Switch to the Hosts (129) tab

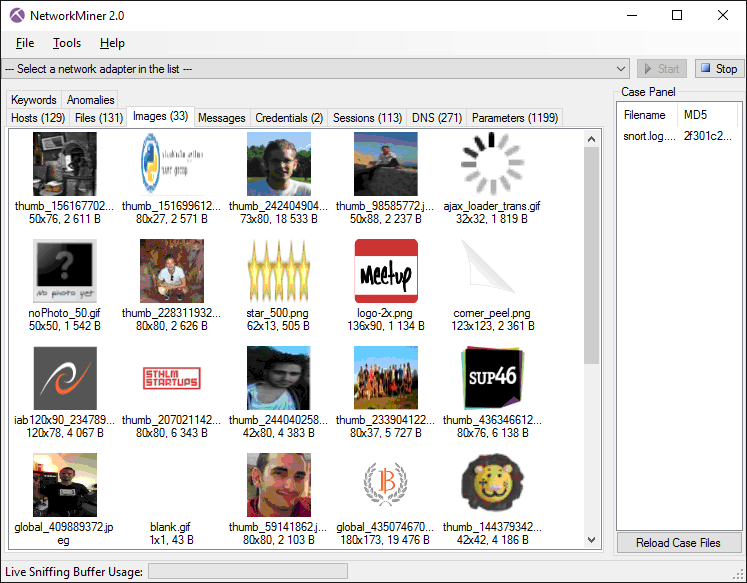pyautogui.click(x=38, y=118)
